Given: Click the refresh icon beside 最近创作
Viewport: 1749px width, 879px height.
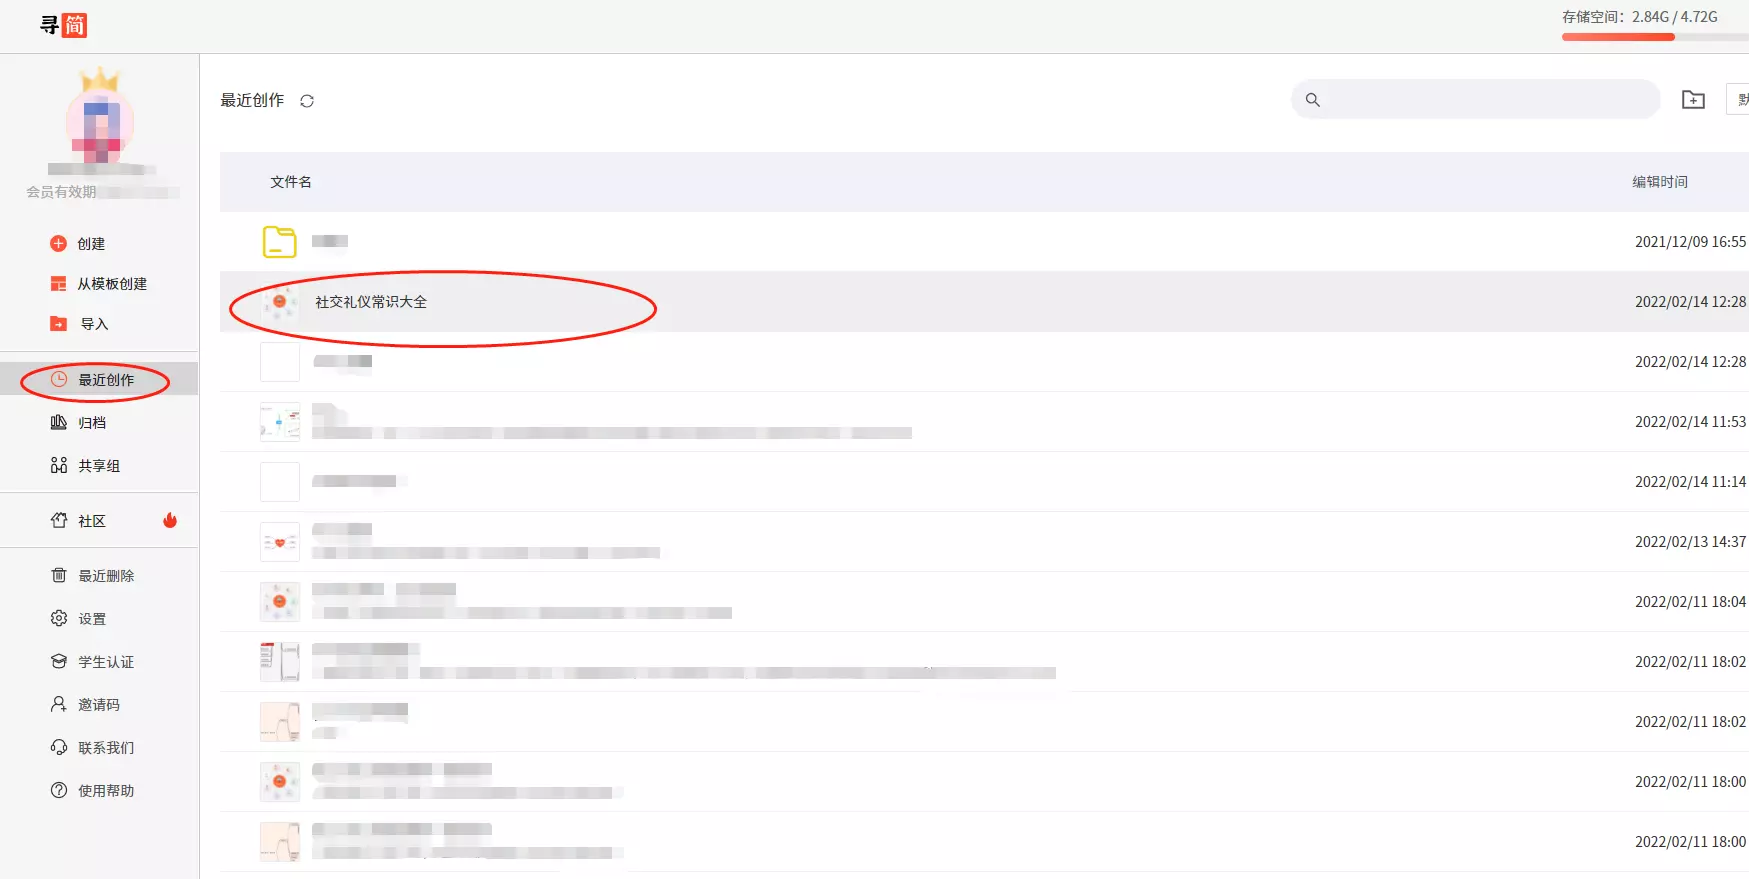Looking at the screenshot, I should [x=307, y=101].
